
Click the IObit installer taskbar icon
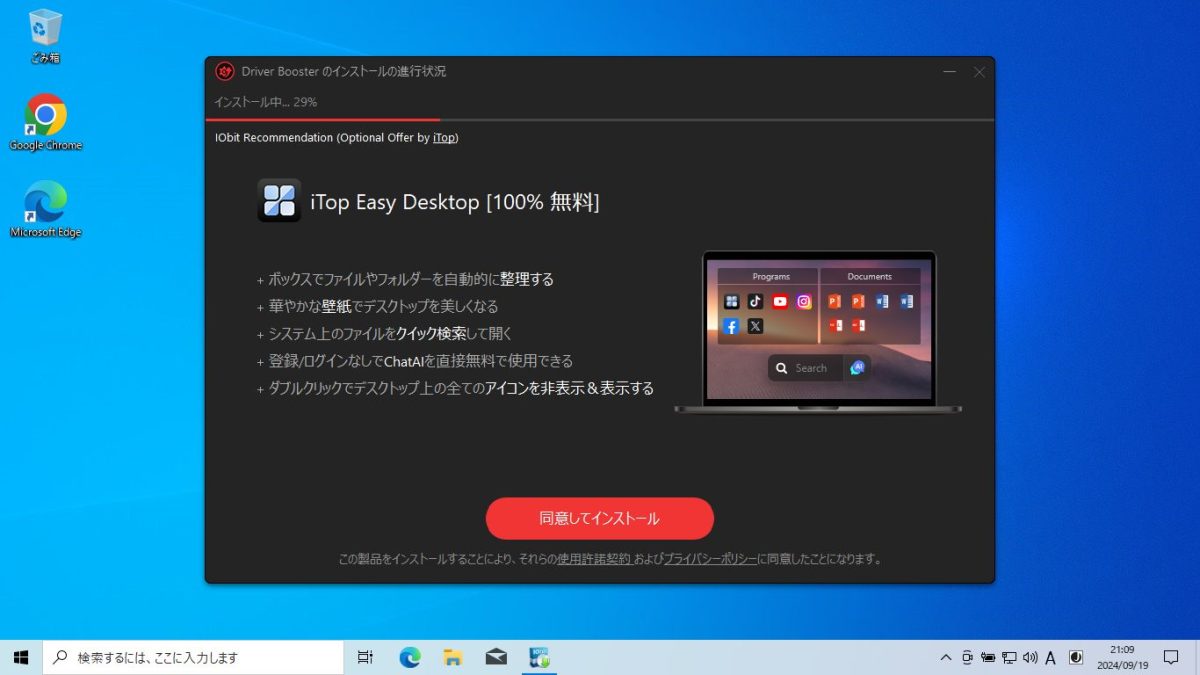(x=540, y=657)
